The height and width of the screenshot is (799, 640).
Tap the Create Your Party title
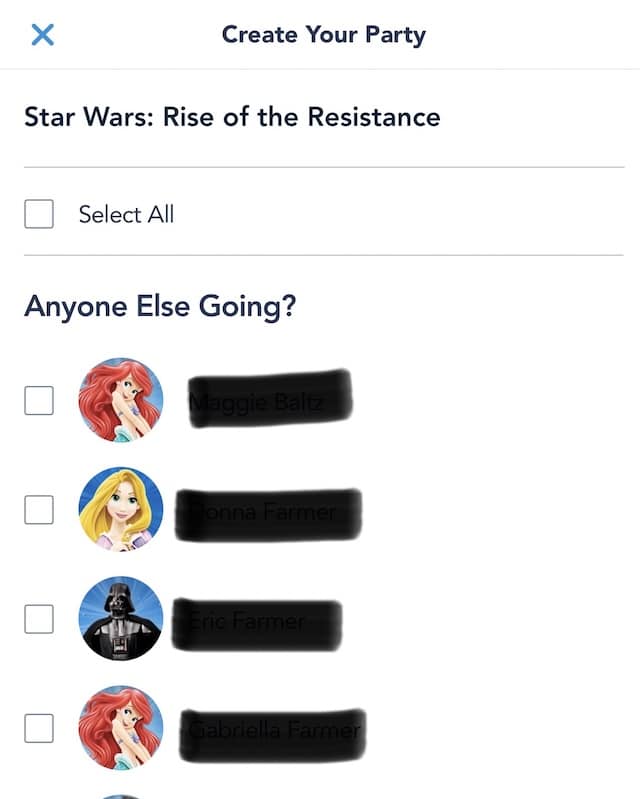tap(324, 35)
